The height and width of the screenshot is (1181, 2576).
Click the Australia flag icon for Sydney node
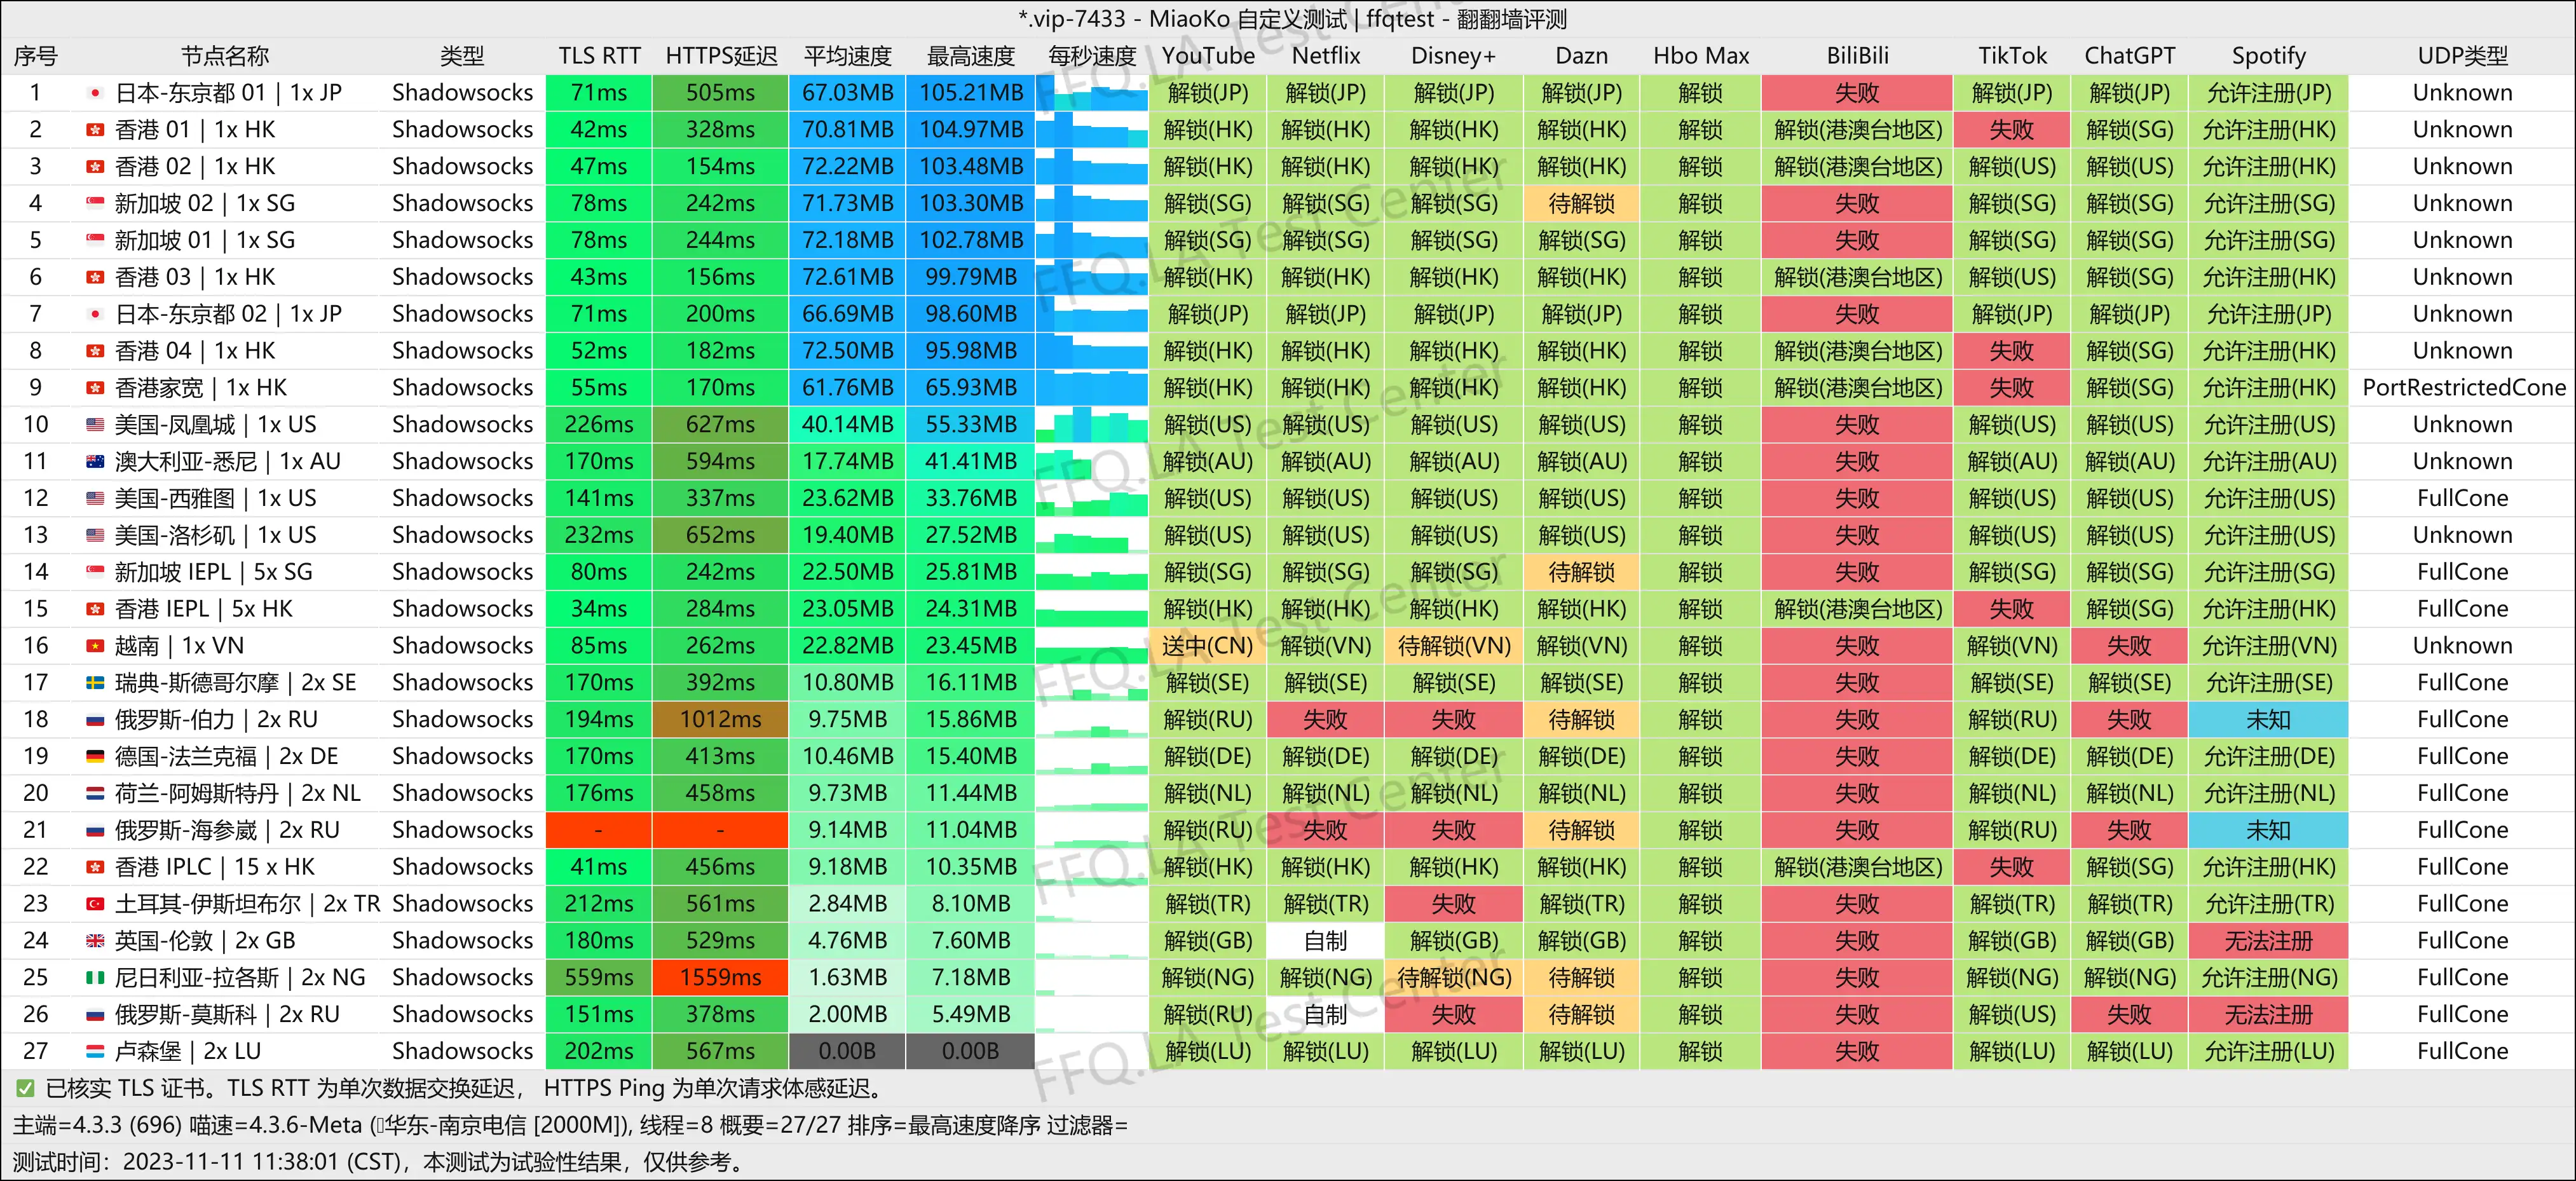click(x=95, y=462)
